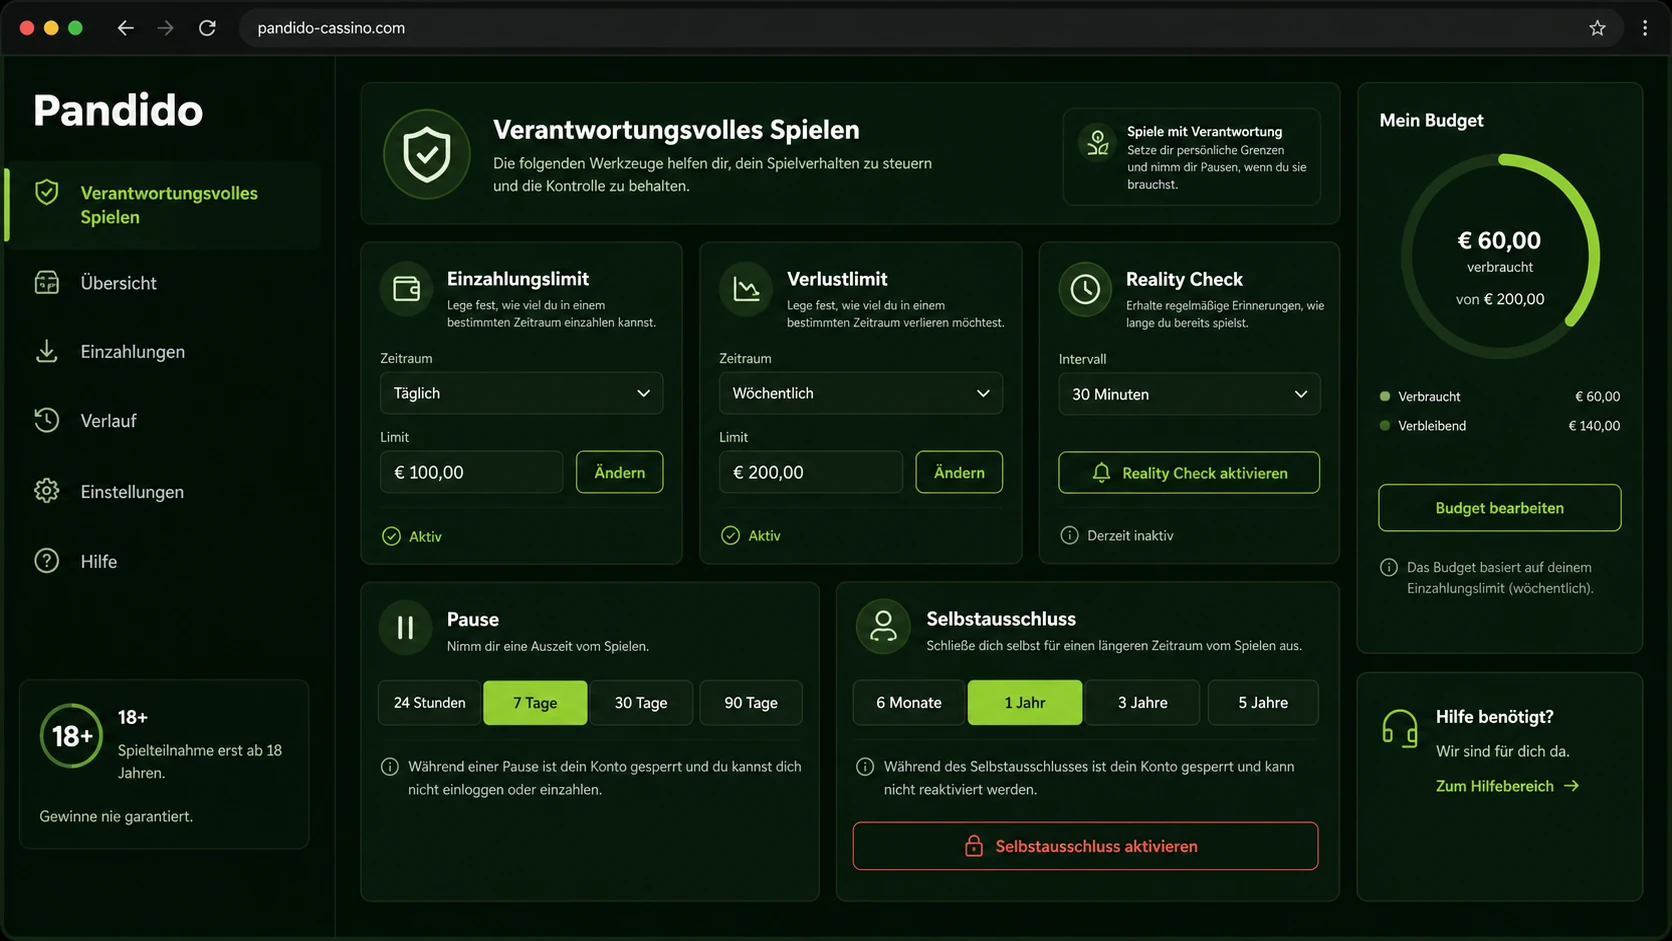1672x941 pixels.
Task: Reload the page with browser refresh icon
Action: click(x=207, y=28)
